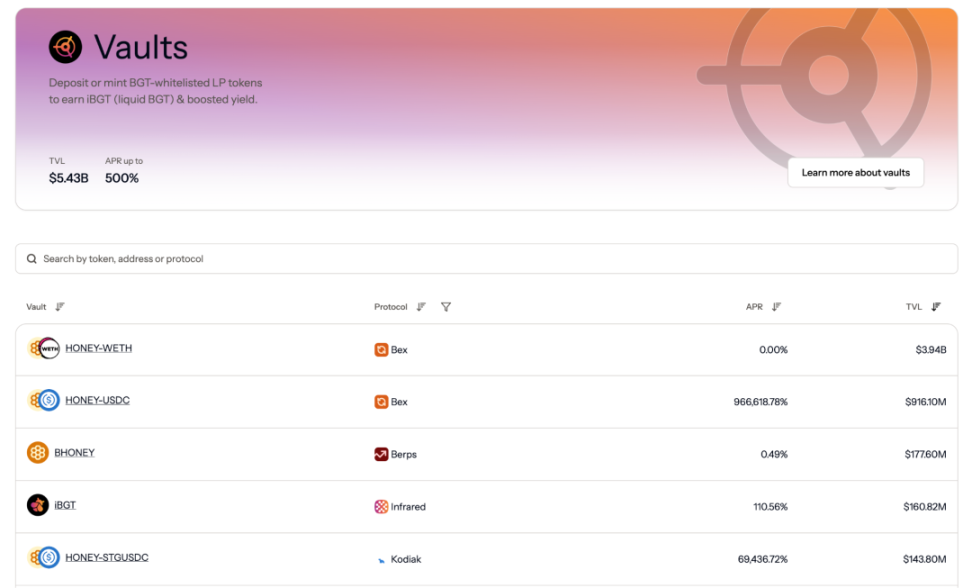
Task: Click the BHONEY token icon
Action: pyautogui.click(x=38, y=453)
